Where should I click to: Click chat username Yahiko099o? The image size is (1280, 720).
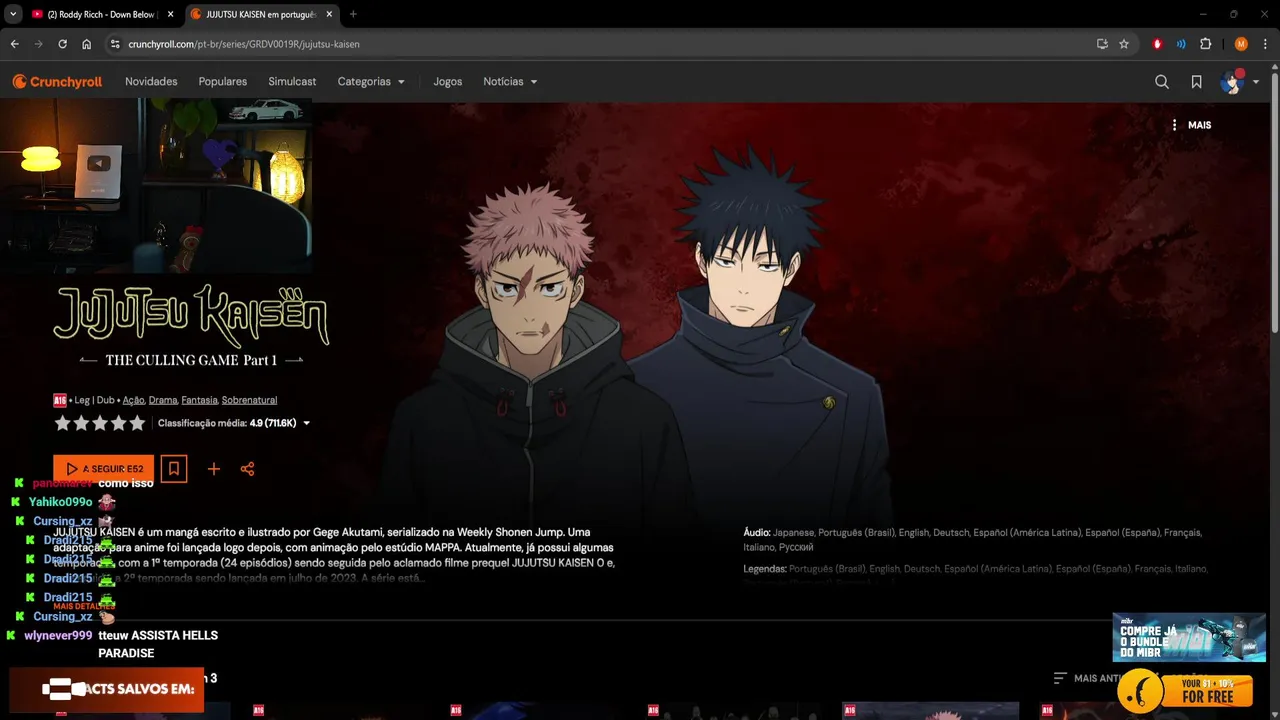pyautogui.click(x=60, y=502)
